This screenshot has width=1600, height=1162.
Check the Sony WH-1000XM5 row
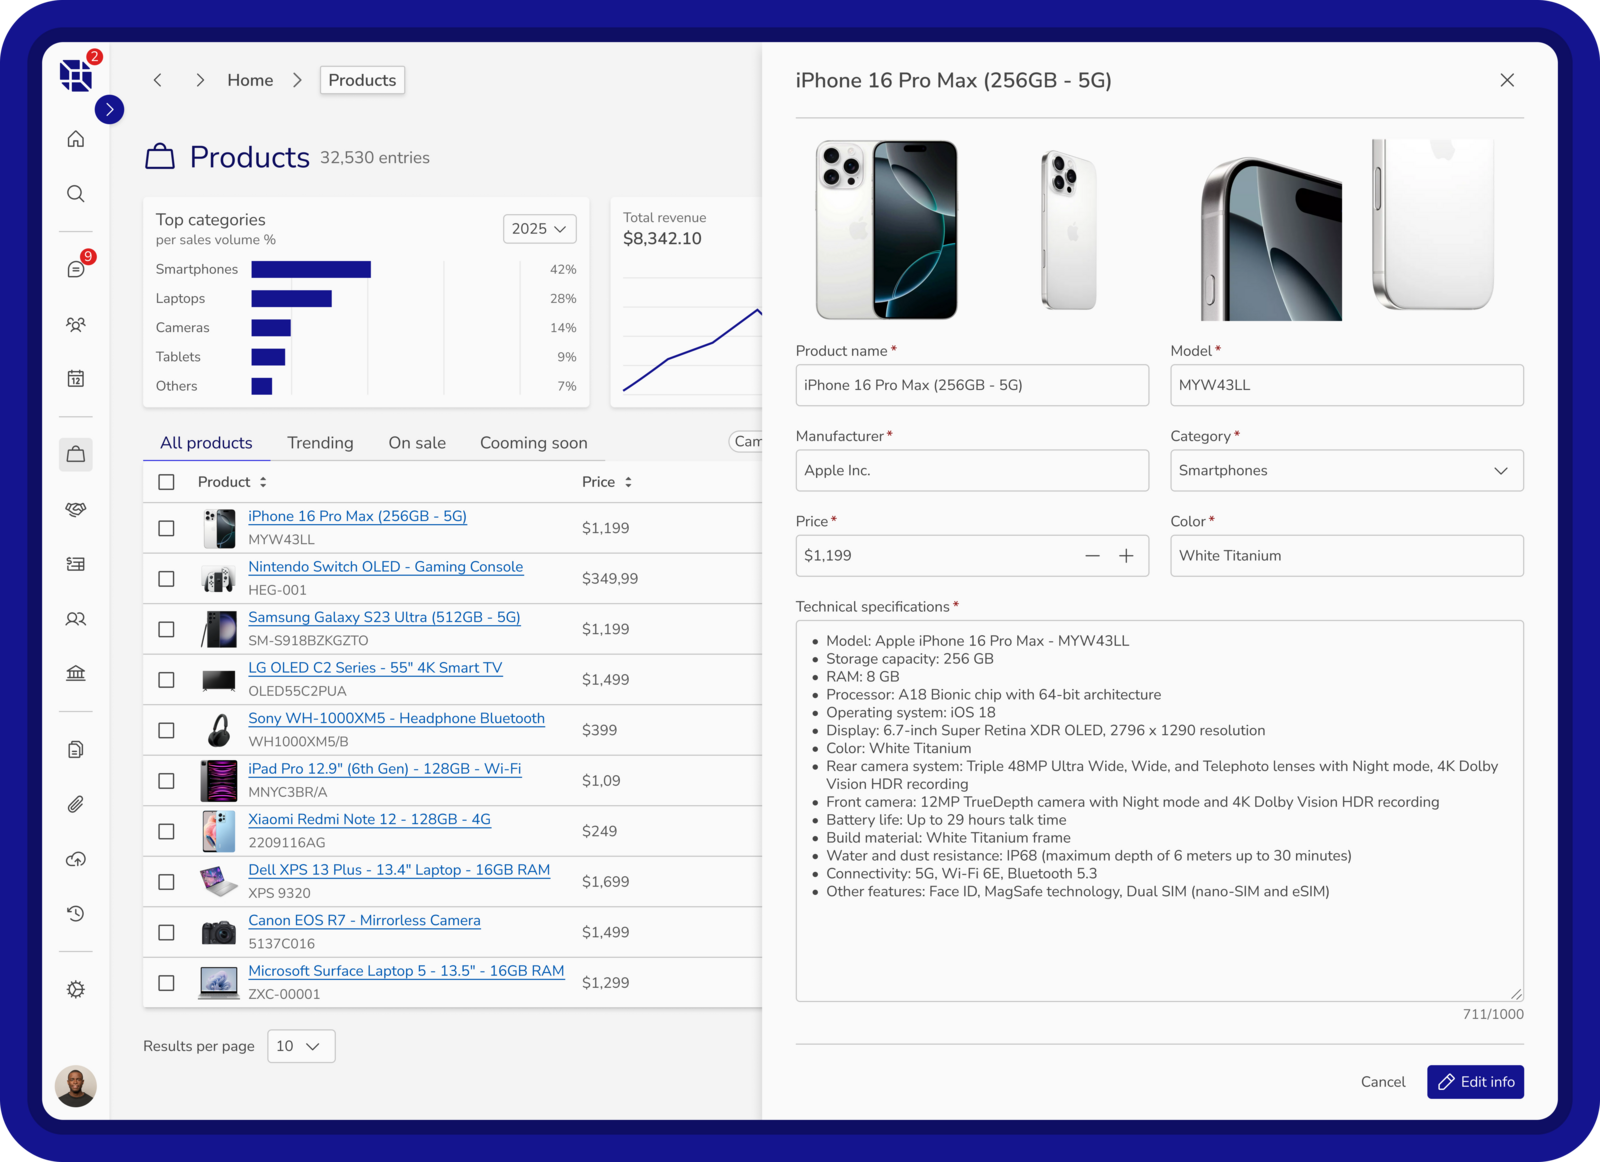166,730
